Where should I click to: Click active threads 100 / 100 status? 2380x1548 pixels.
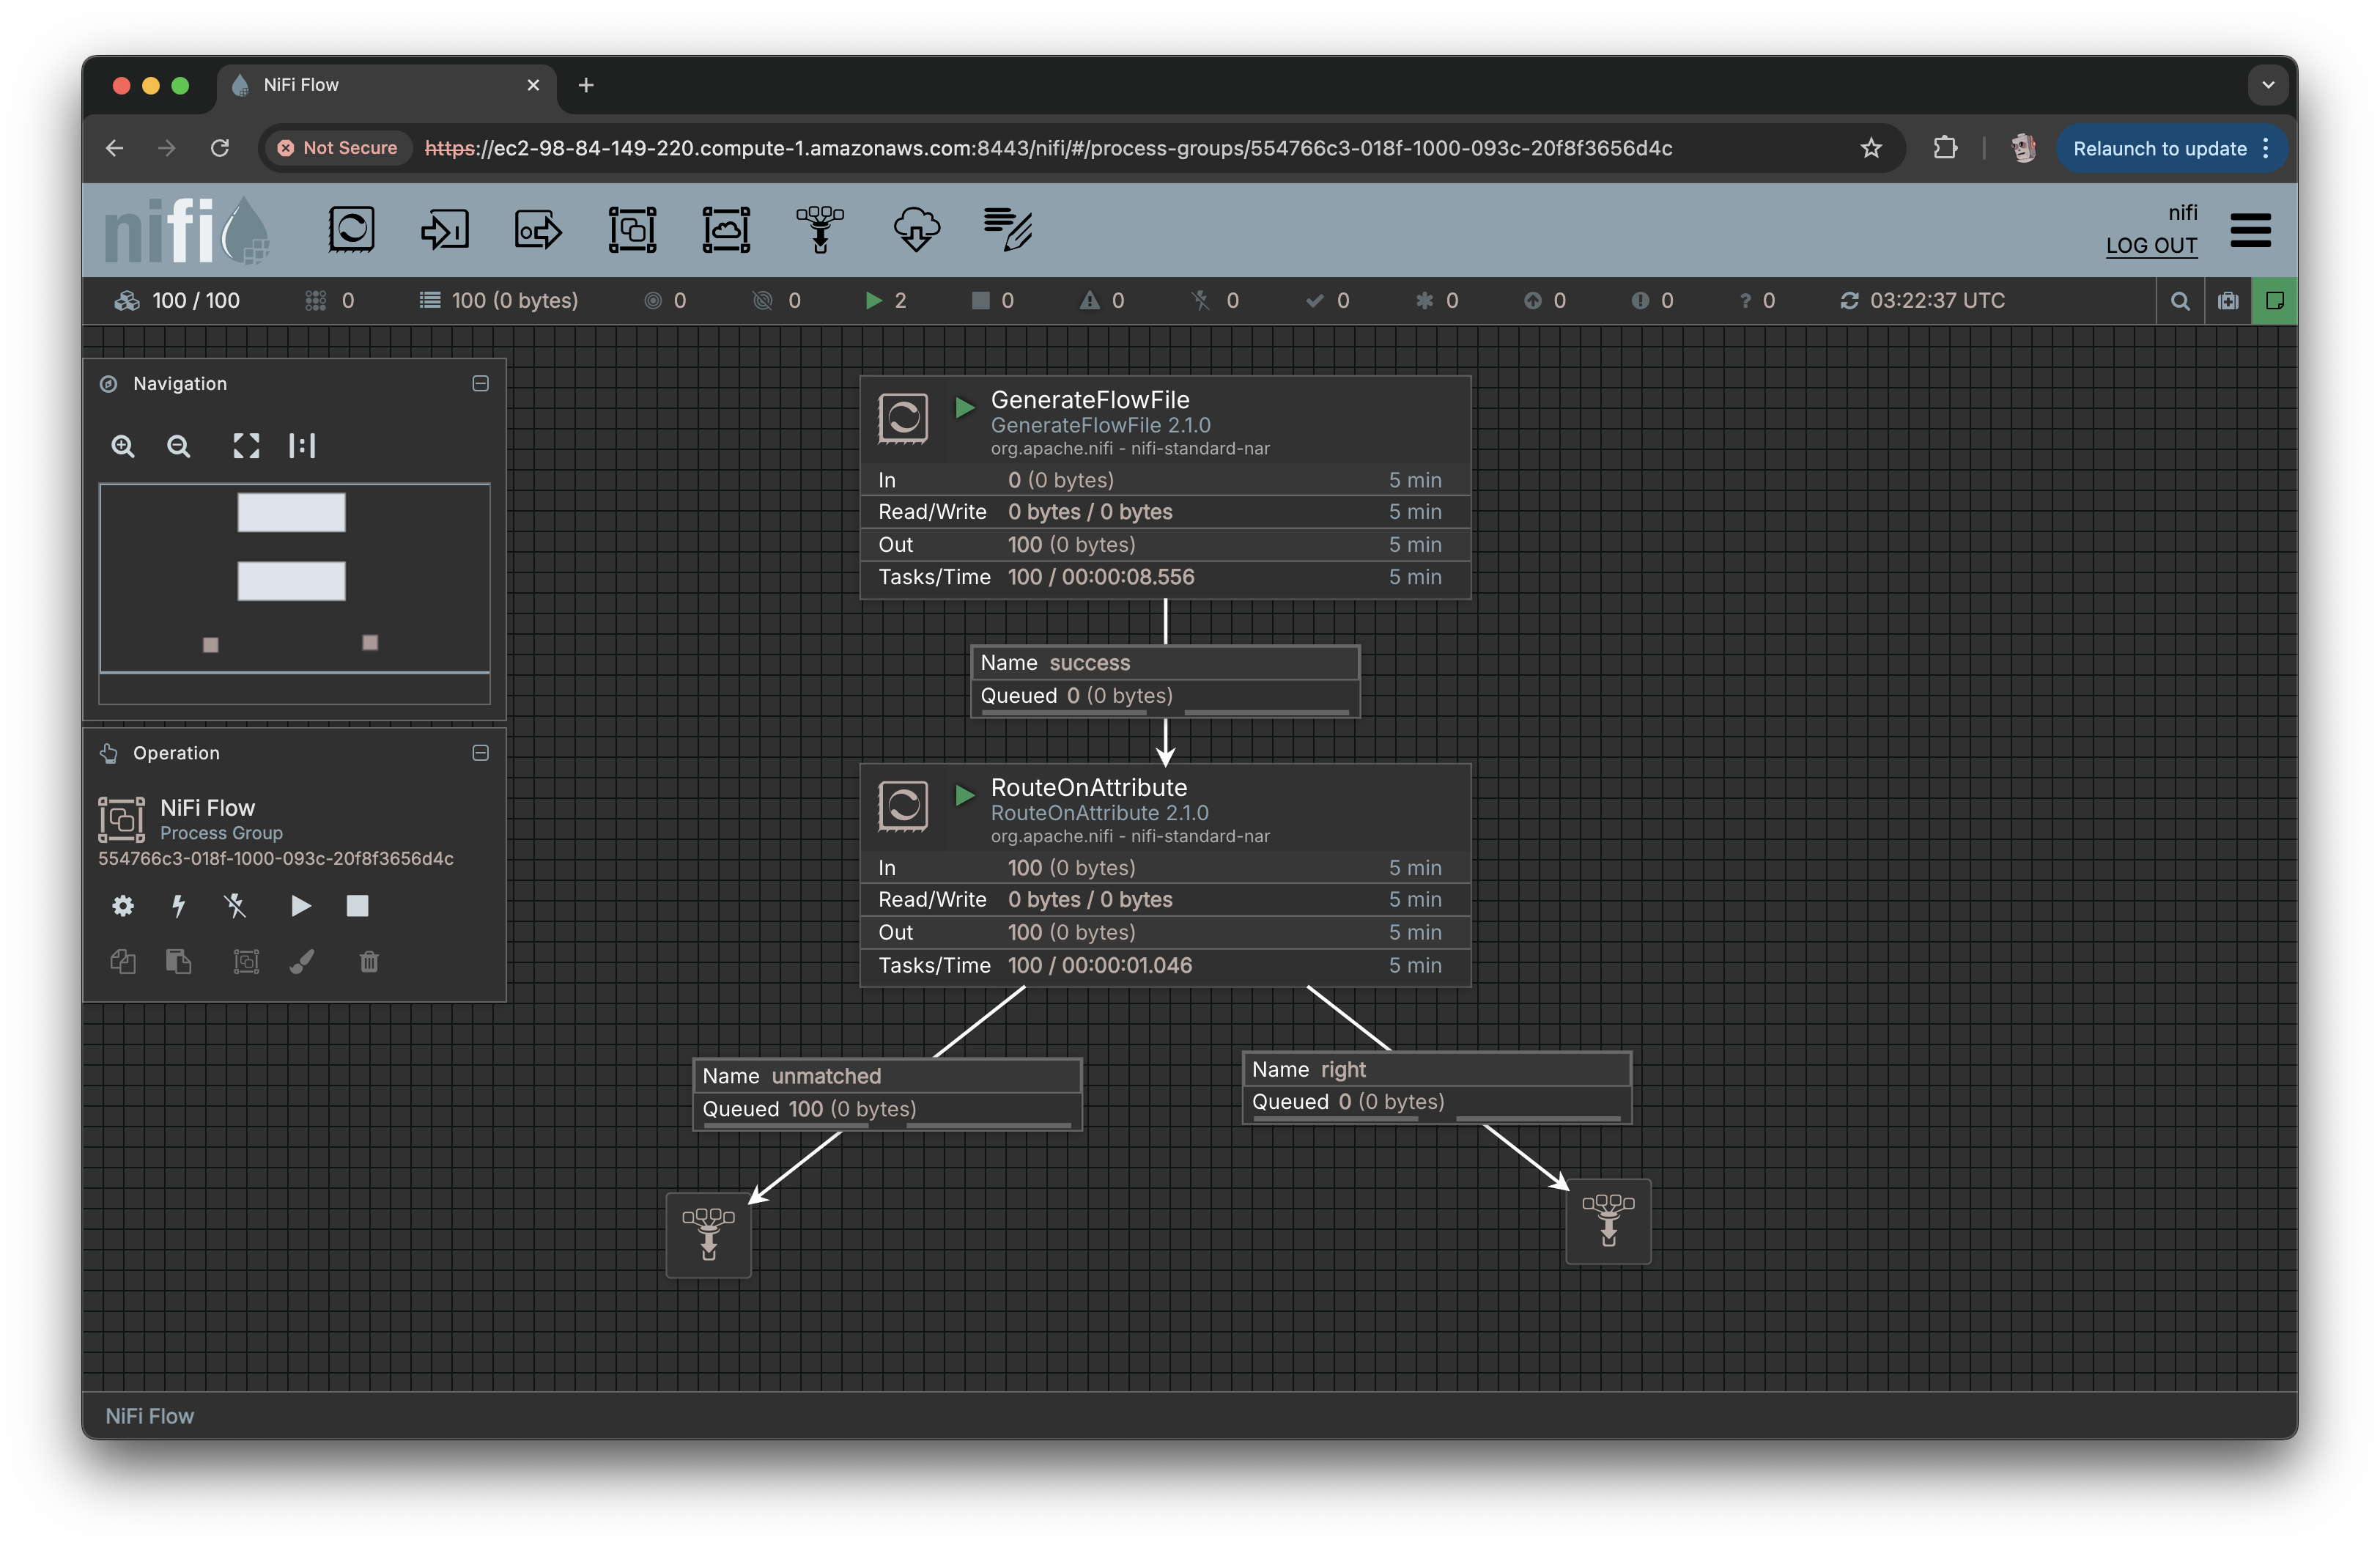178,301
